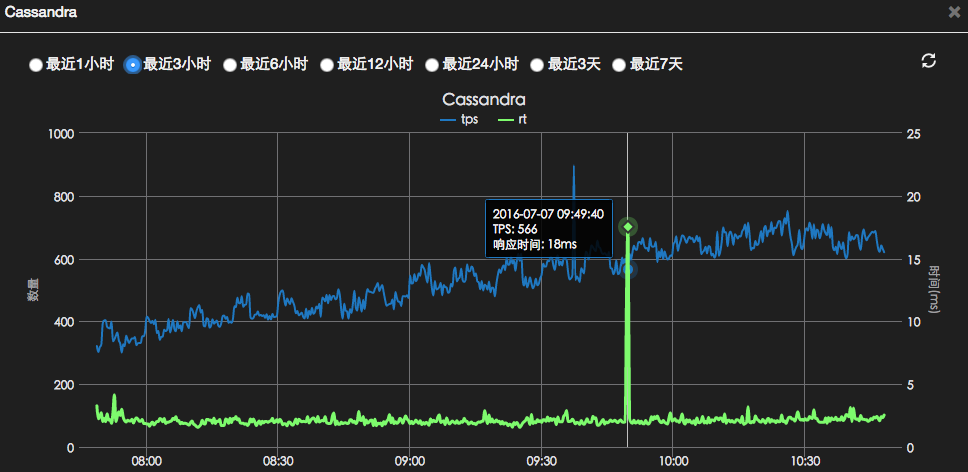Click the green rt spike marker
This screenshot has width=968, height=472.
click(x=628, y=227)
